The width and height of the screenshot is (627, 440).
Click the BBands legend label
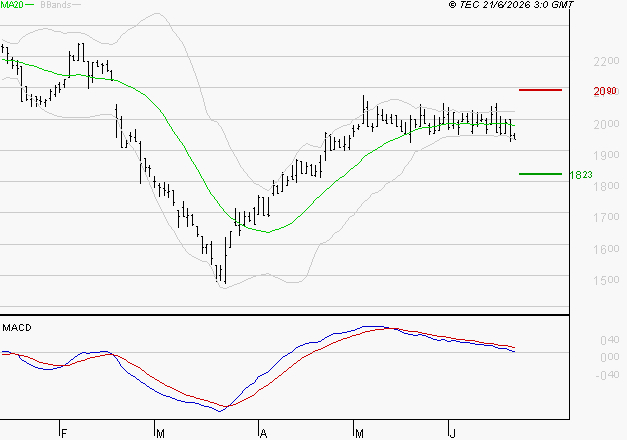56,5
